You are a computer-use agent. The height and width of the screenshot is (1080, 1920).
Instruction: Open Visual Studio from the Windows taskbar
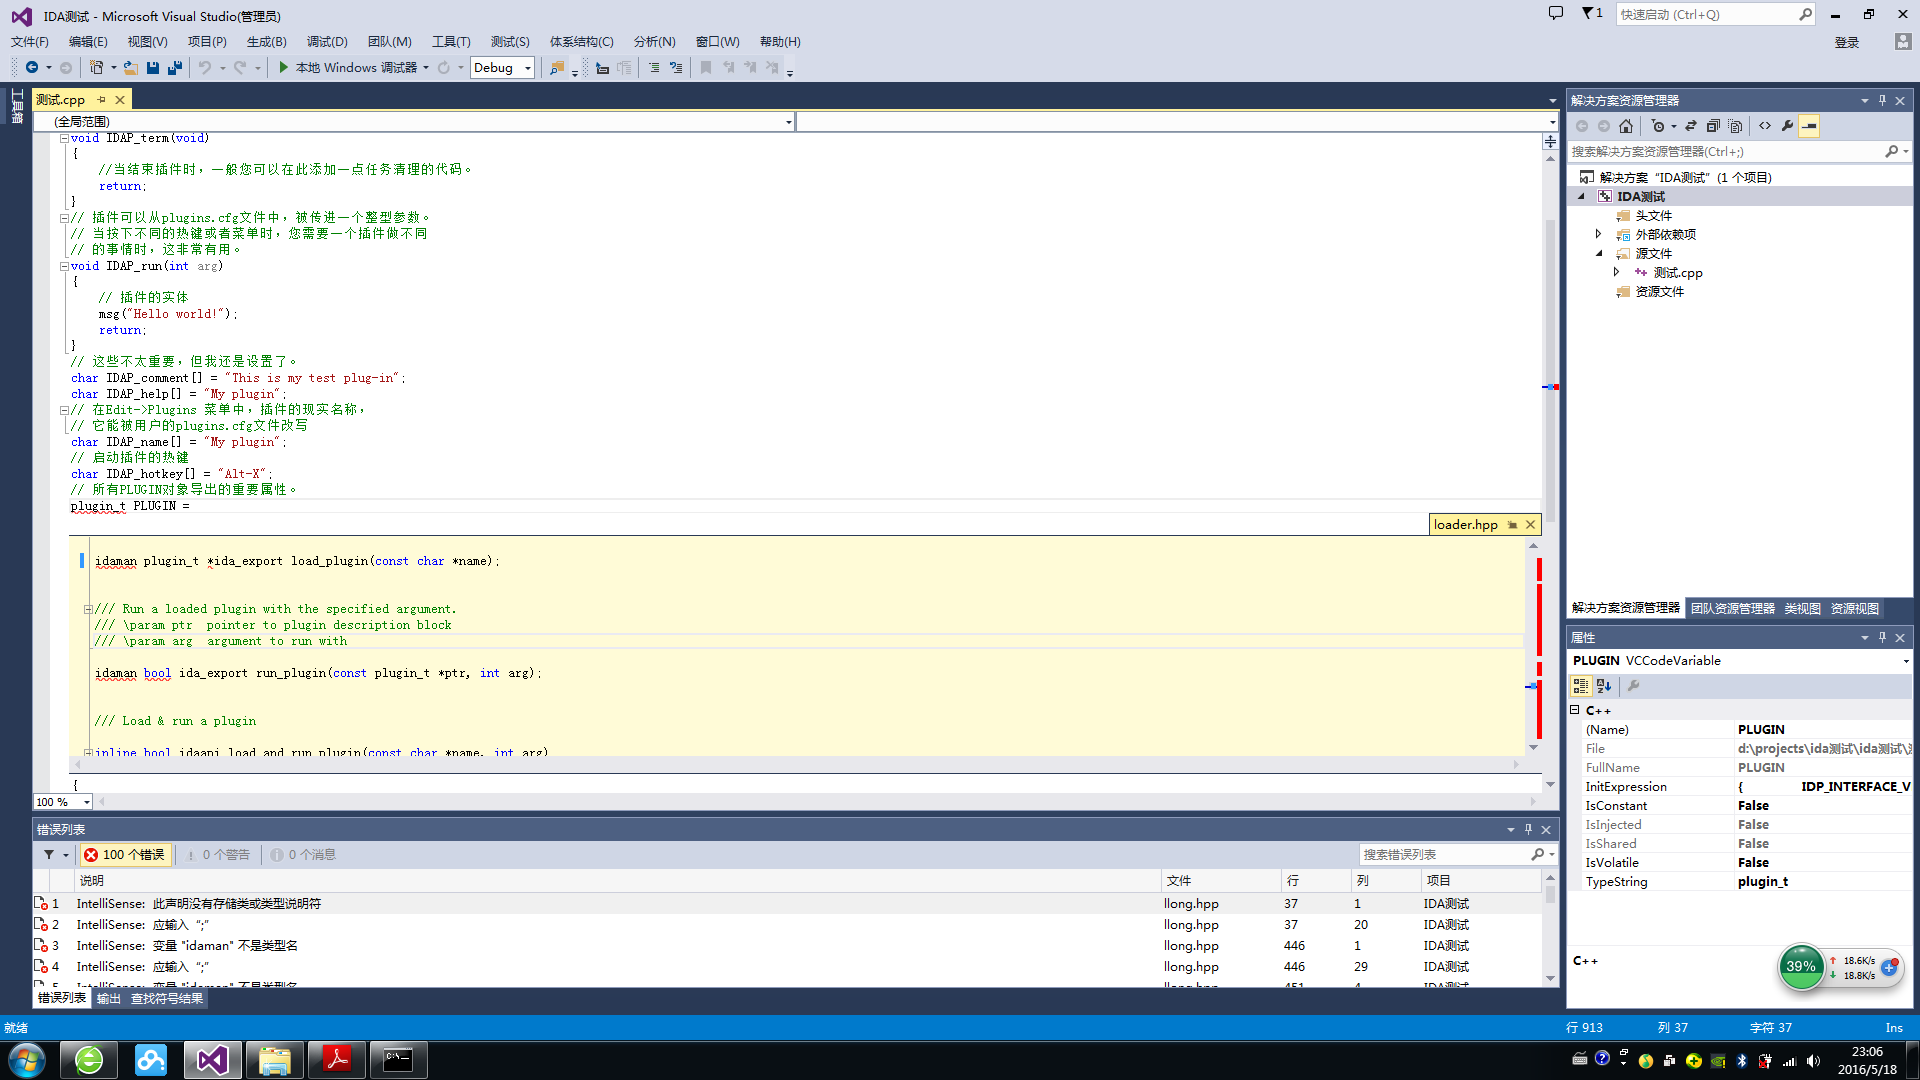pyautogui.click(x=212, y=1060)
